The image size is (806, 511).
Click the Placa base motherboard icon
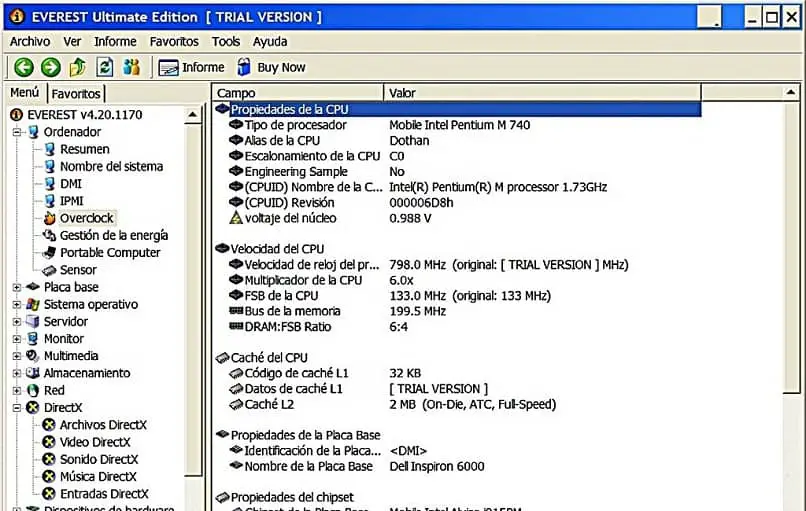tap(33, 287)
